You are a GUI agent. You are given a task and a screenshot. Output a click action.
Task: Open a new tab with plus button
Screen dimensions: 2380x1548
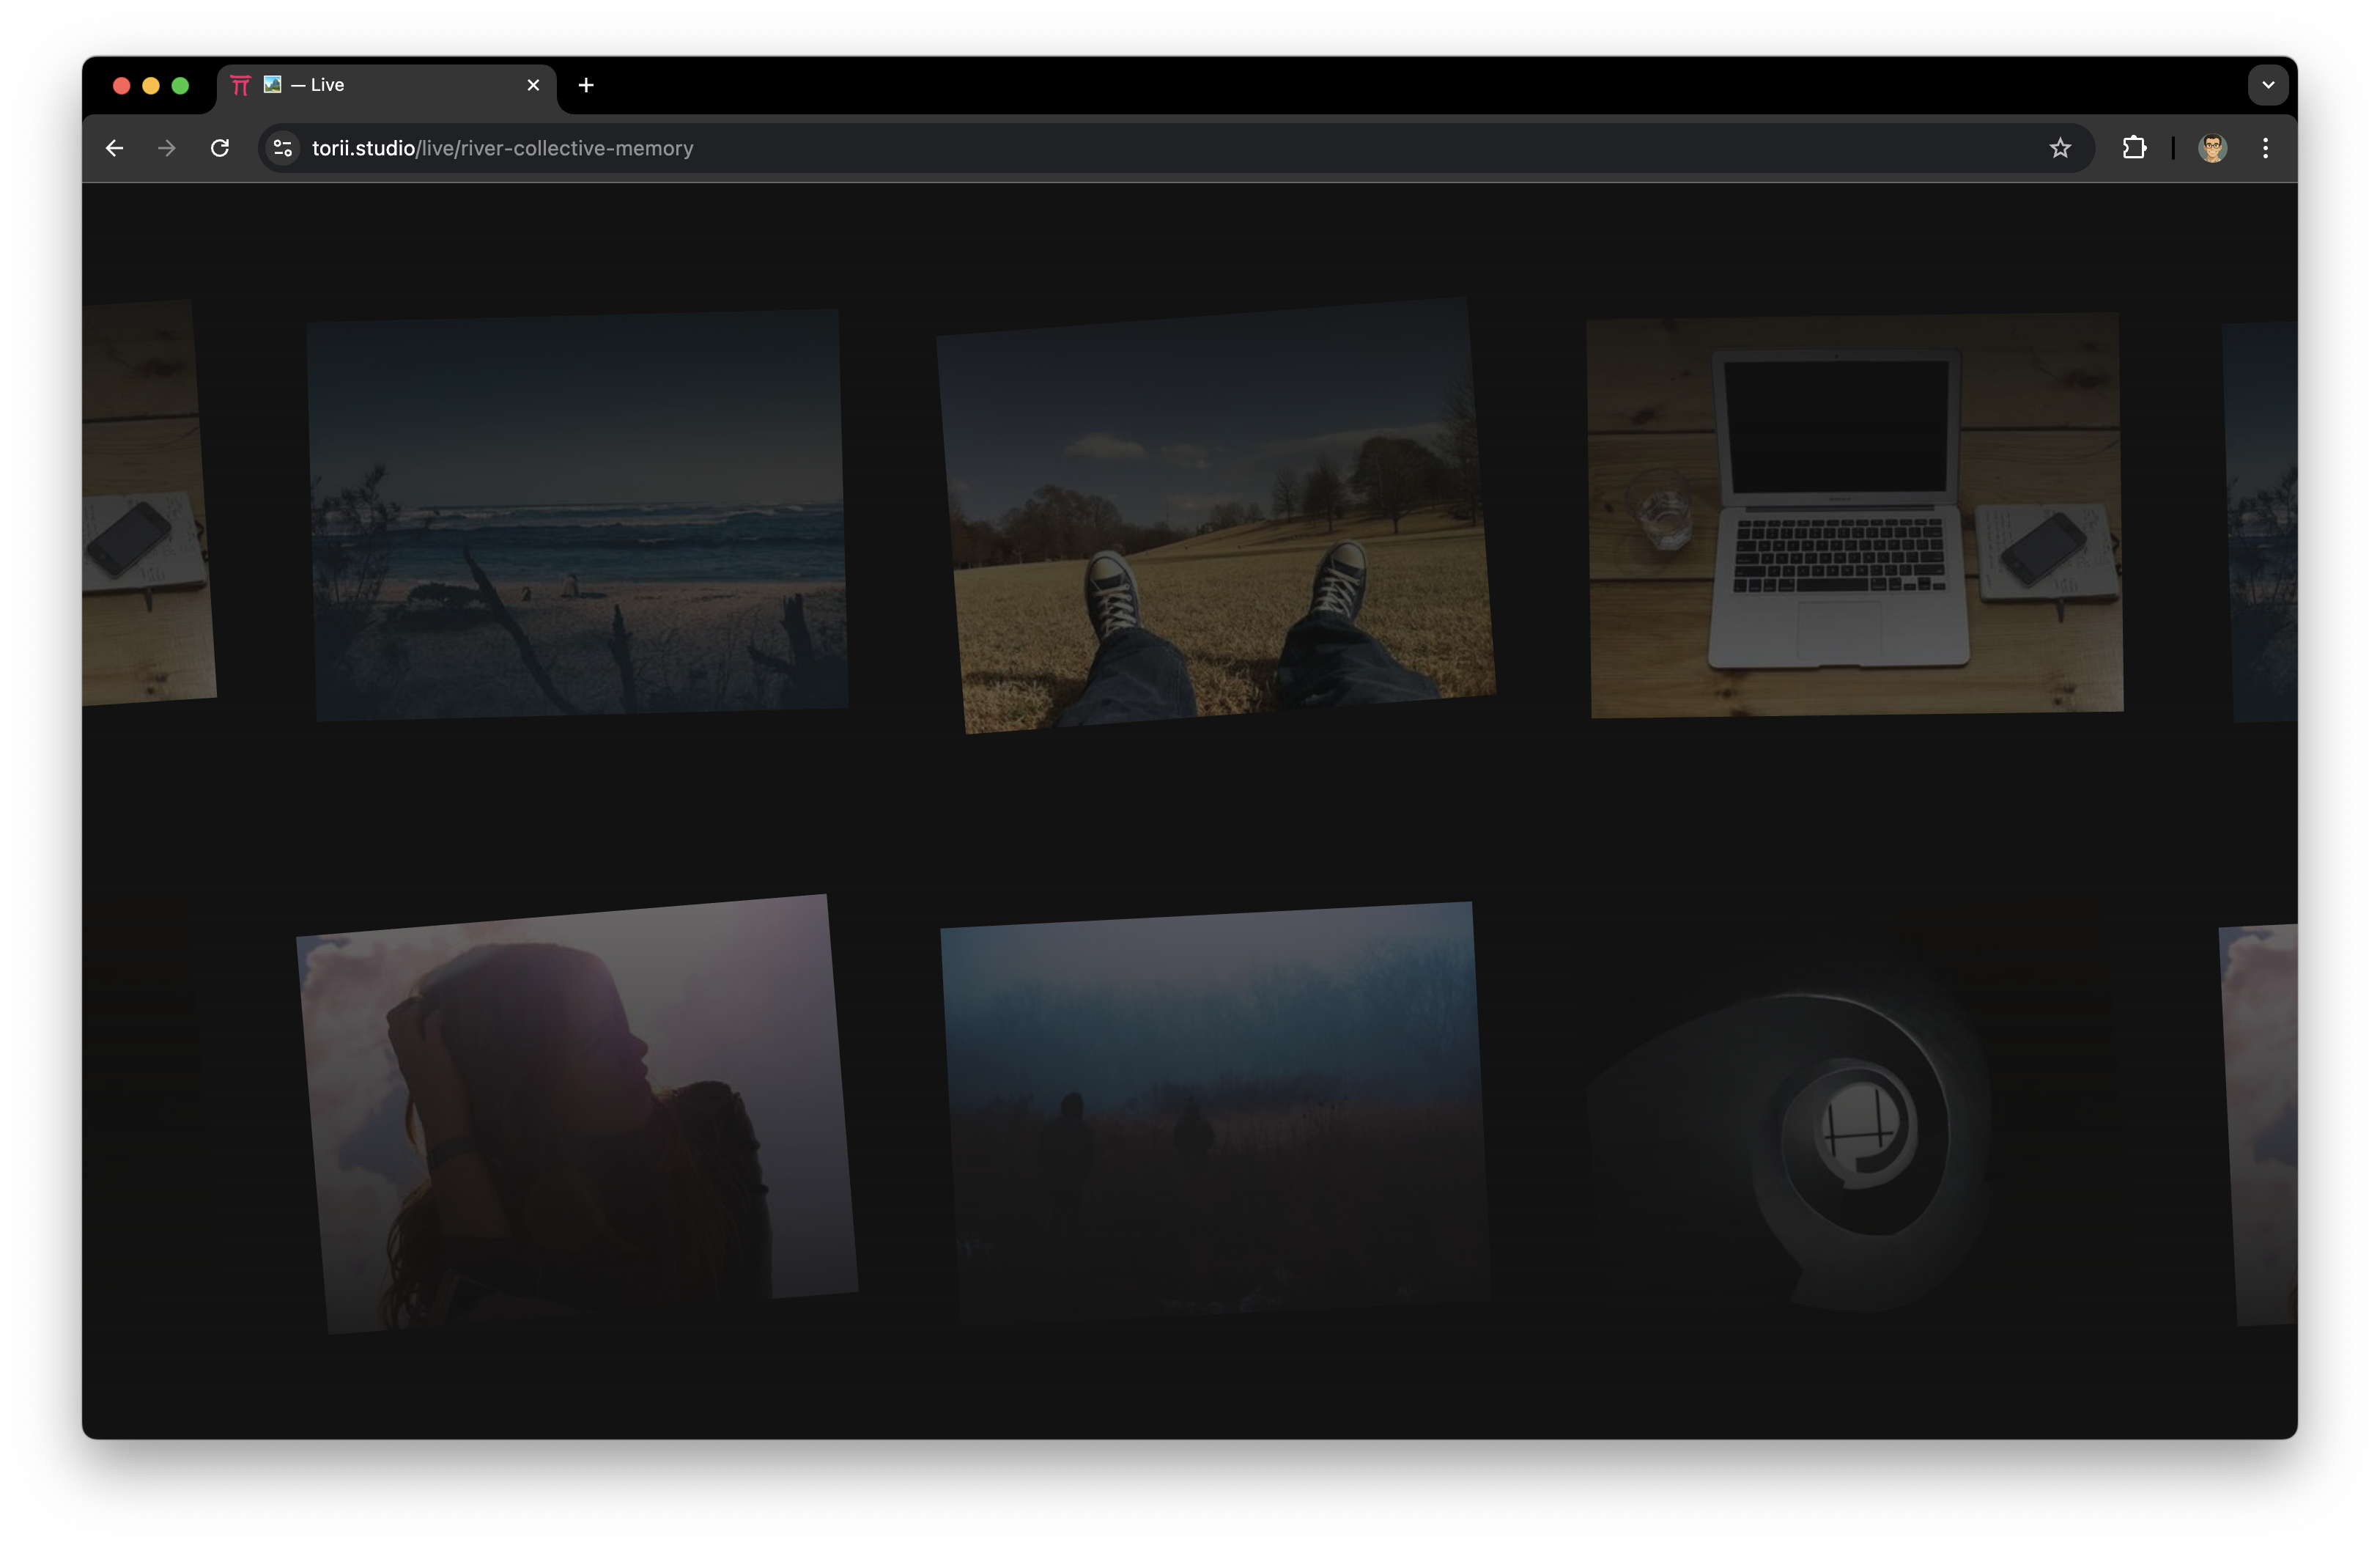tap(586, 85)
